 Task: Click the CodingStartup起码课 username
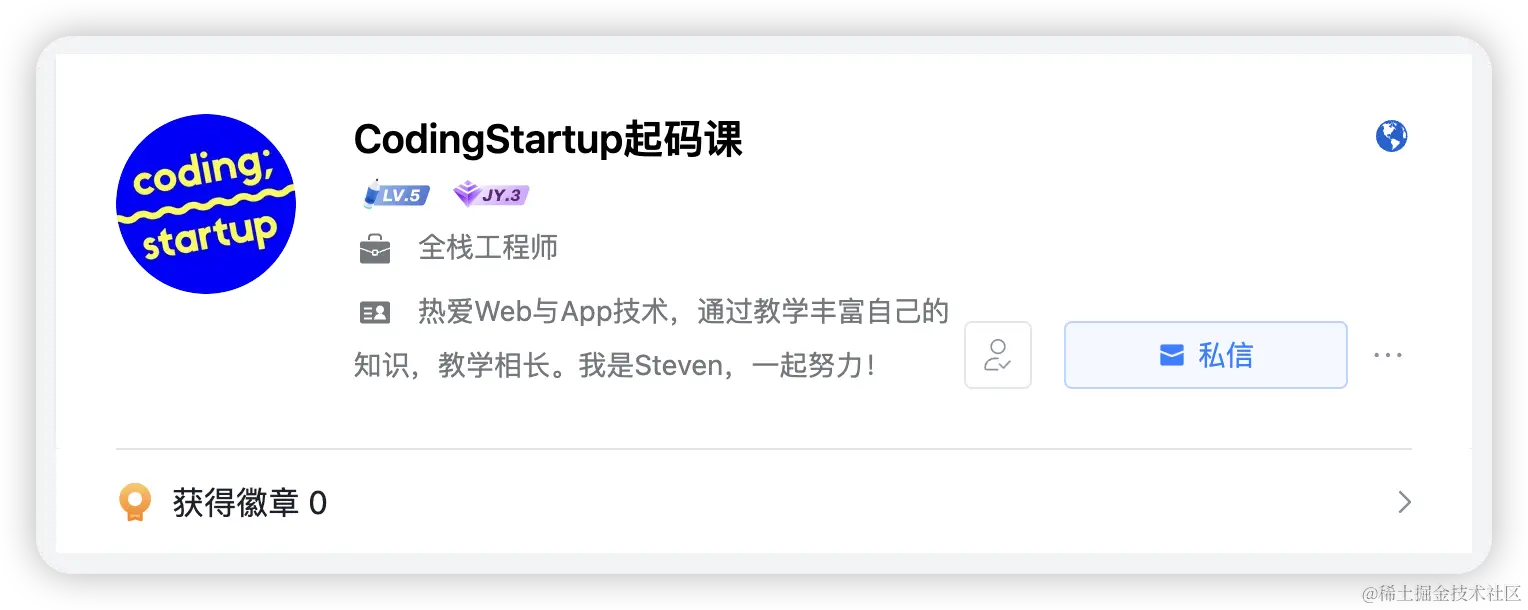point(549,141)
